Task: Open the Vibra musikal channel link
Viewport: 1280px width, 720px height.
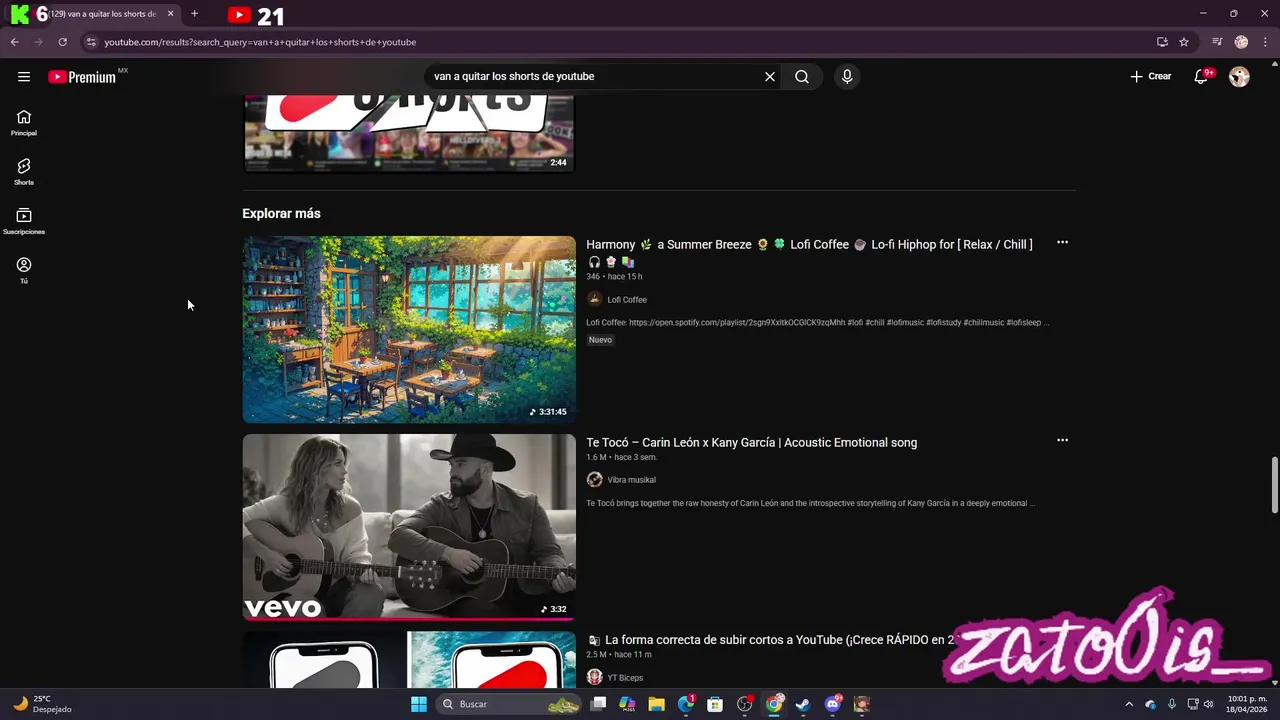Action: click(631, 480)
